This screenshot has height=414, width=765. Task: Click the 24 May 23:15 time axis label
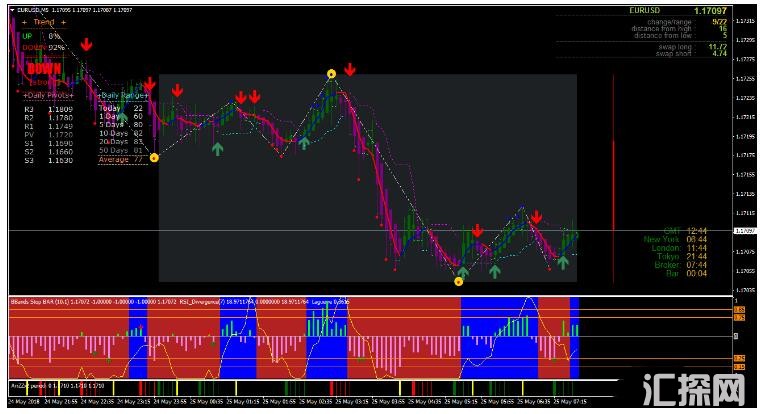[x=134, y=402]
